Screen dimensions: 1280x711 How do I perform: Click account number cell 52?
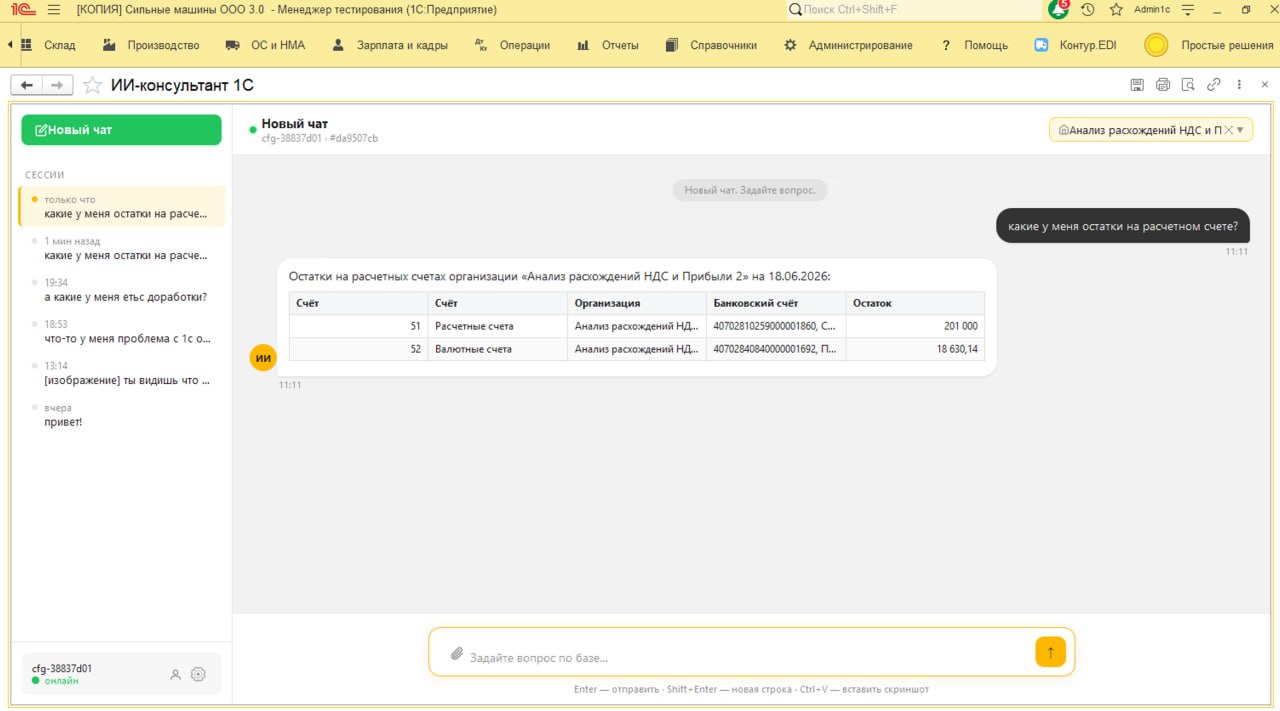(x=358, y=349)
